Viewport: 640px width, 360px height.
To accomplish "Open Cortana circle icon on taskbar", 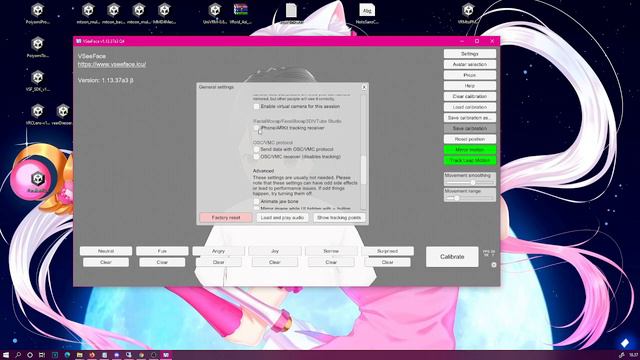I will click(x=30, y=355).
